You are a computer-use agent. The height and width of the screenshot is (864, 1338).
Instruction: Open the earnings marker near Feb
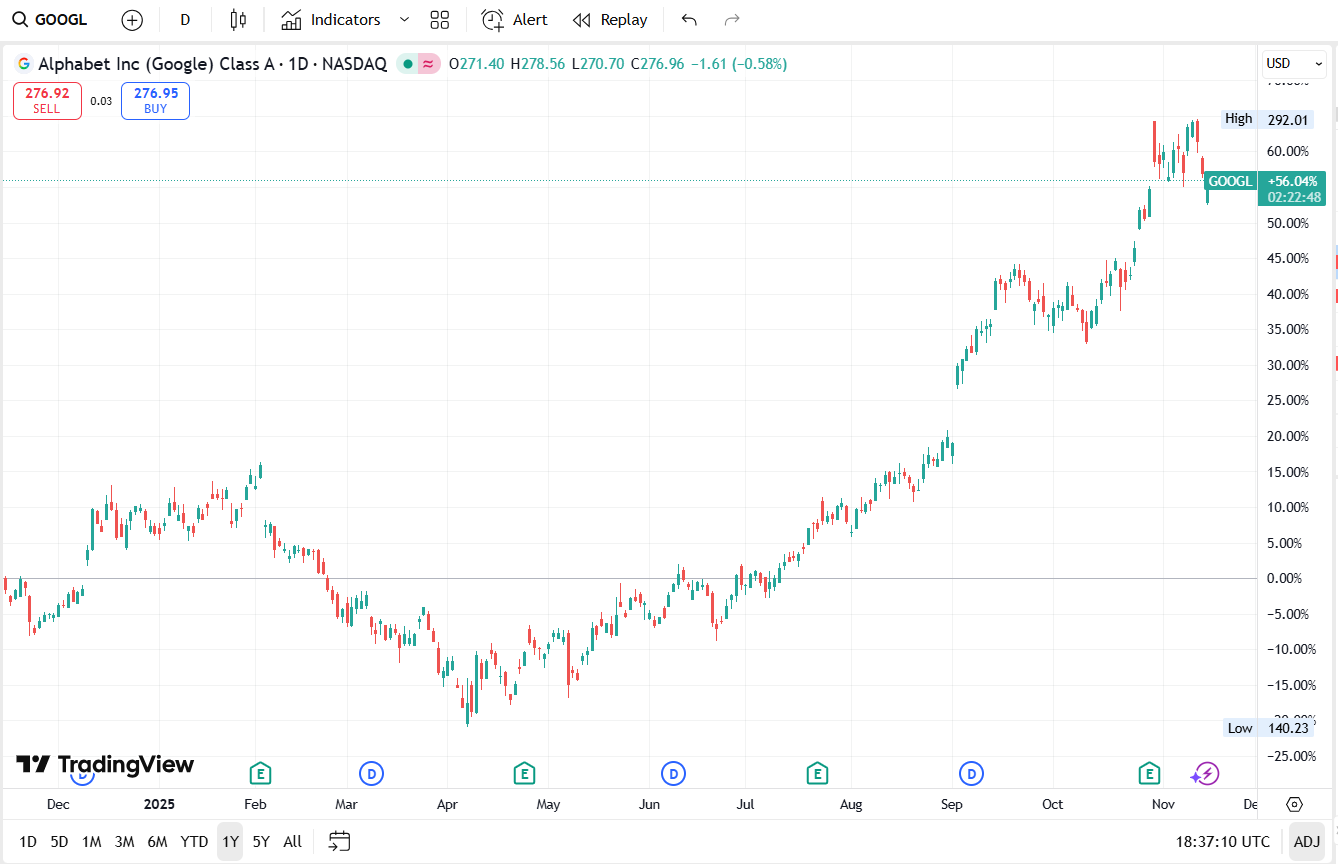point(260,773)
